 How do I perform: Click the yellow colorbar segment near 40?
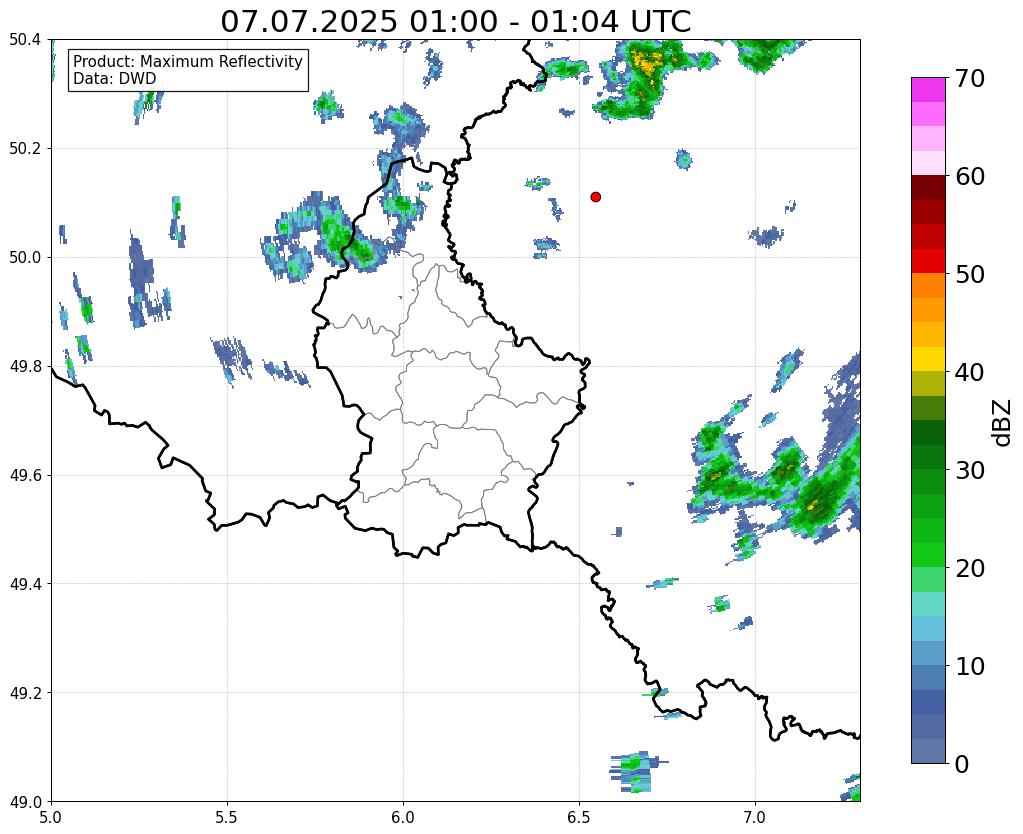928,359
